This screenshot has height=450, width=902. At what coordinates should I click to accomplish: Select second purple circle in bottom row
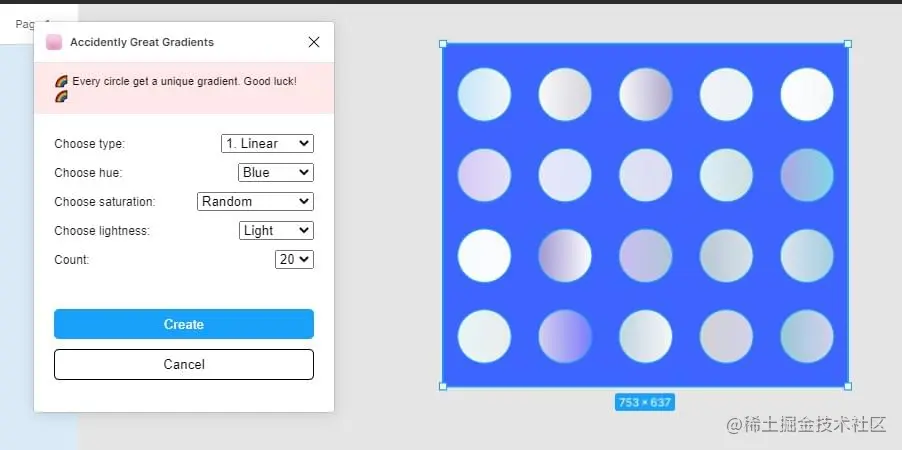pos(565,336)
